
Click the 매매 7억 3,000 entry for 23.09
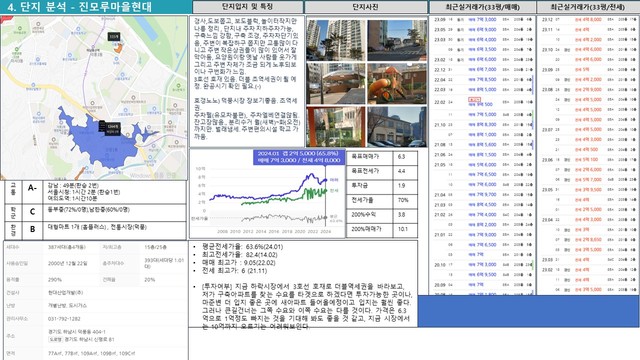coord(482,20)
